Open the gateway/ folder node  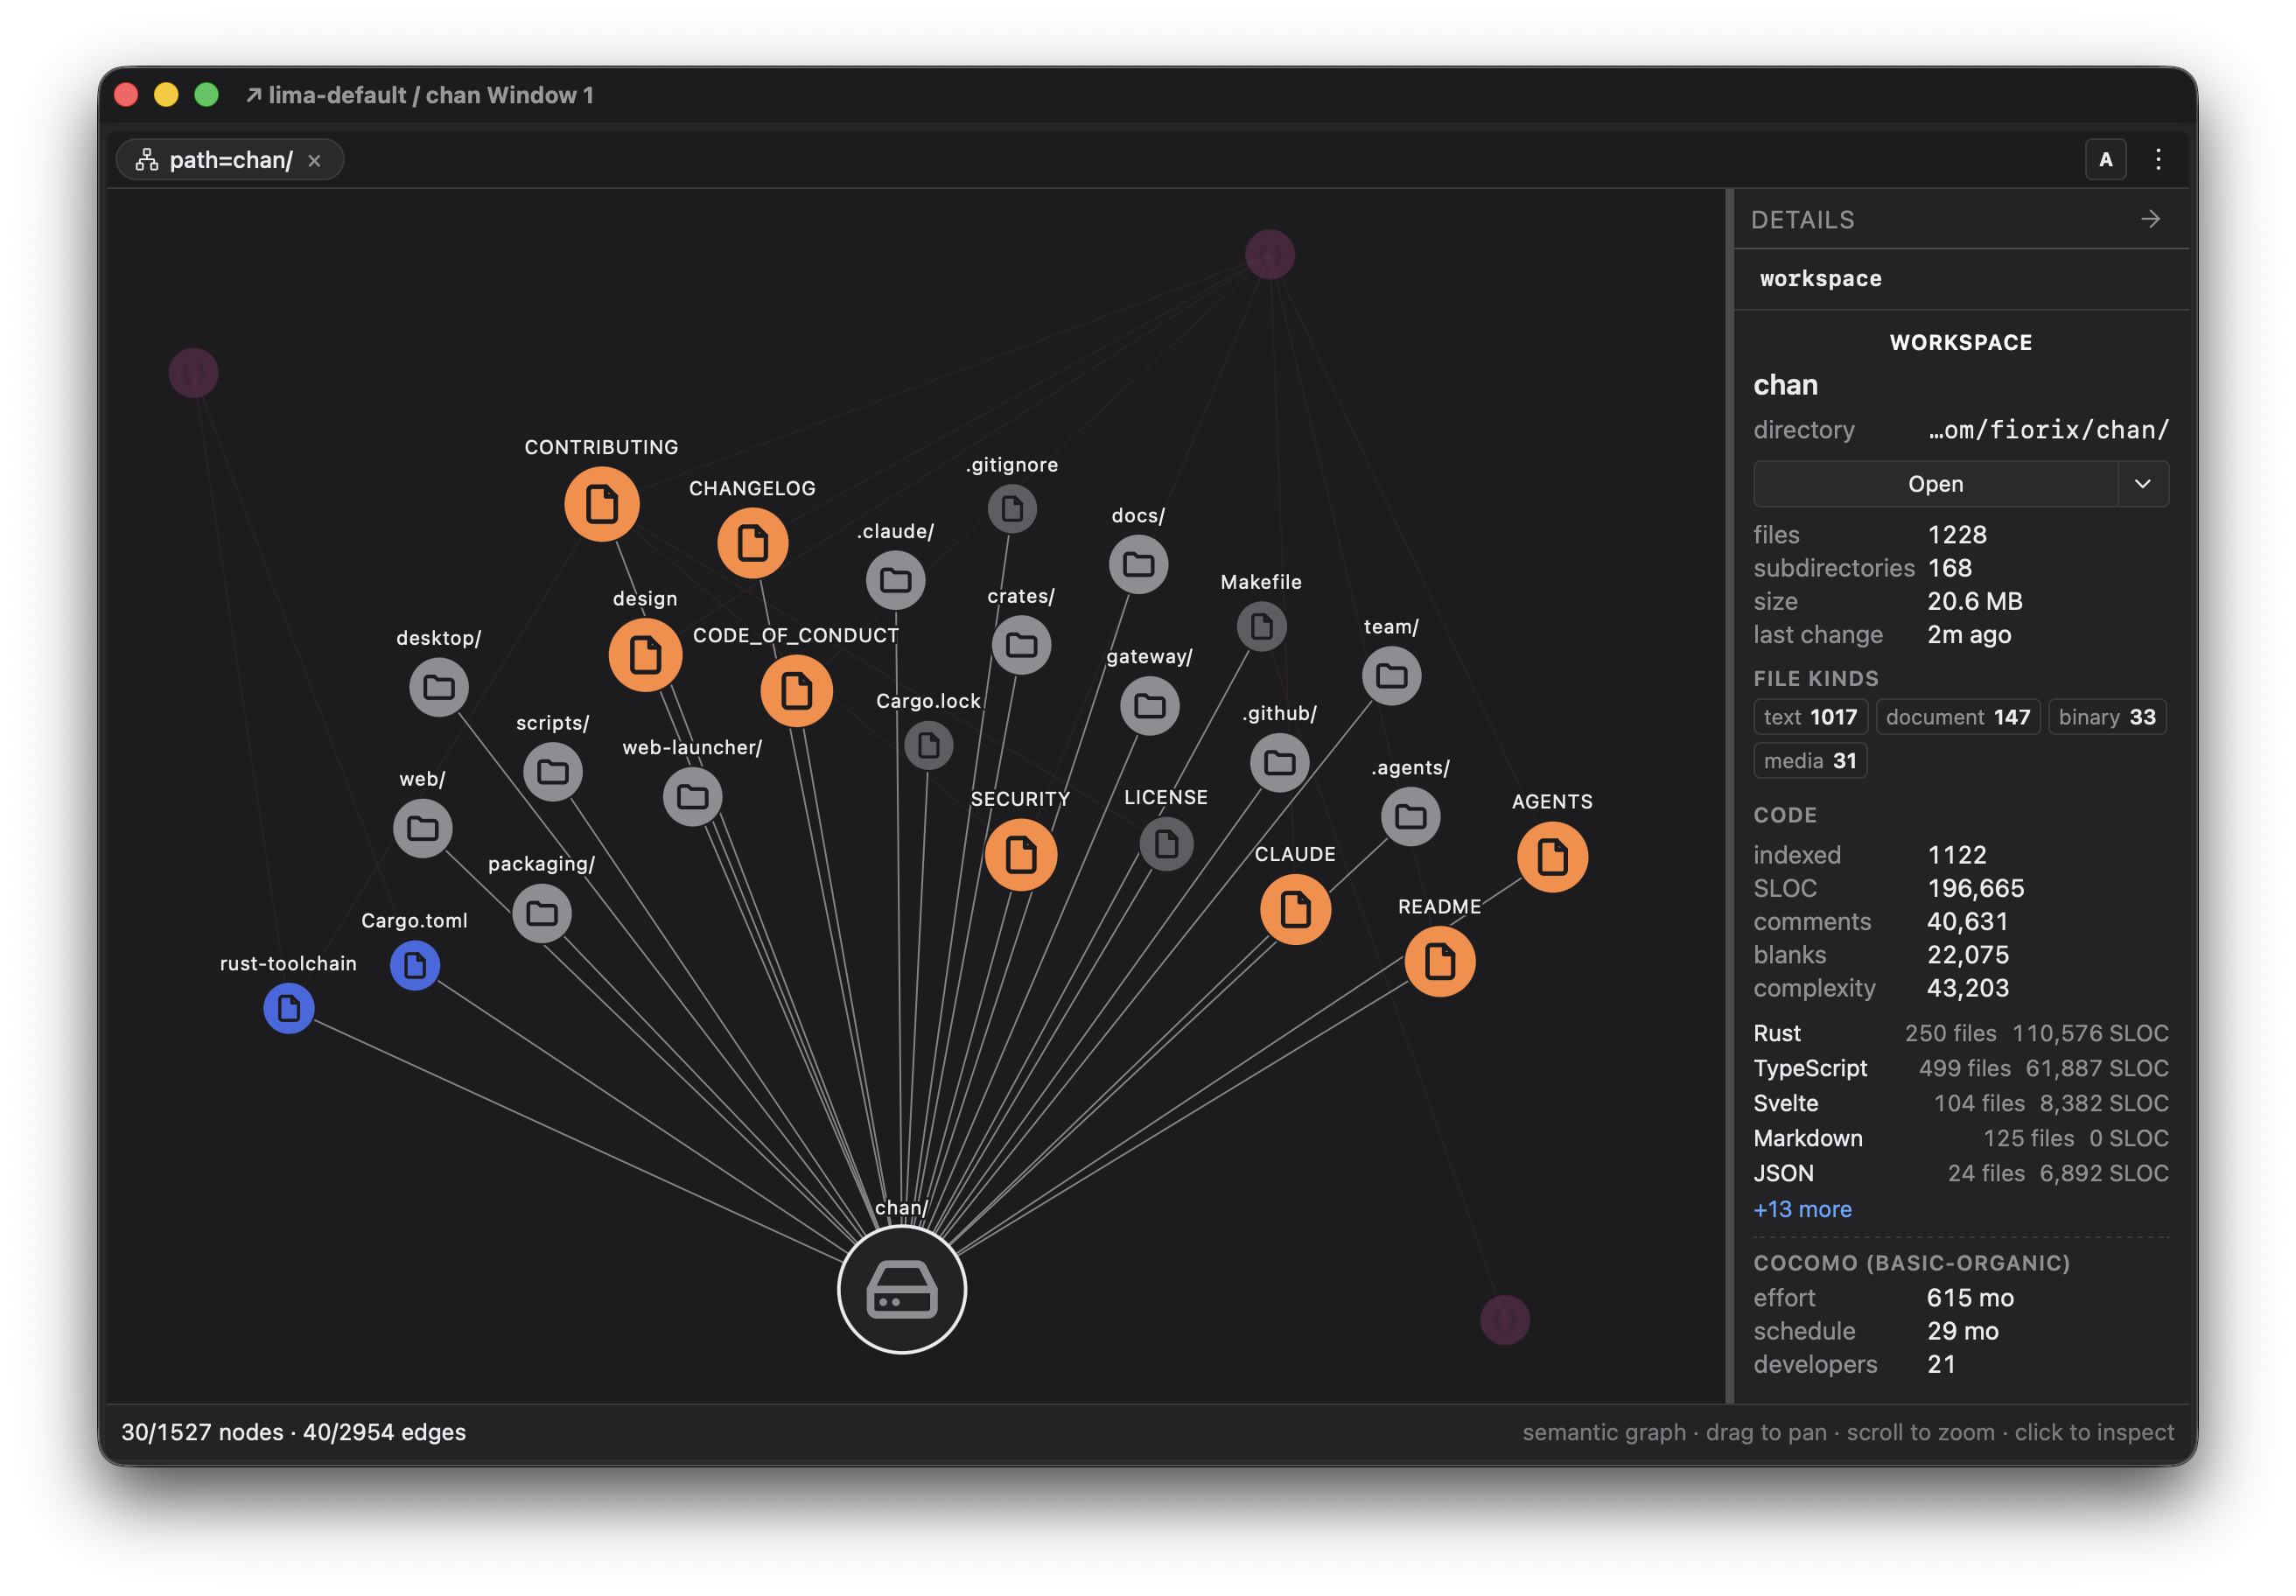coord(1149,706)
